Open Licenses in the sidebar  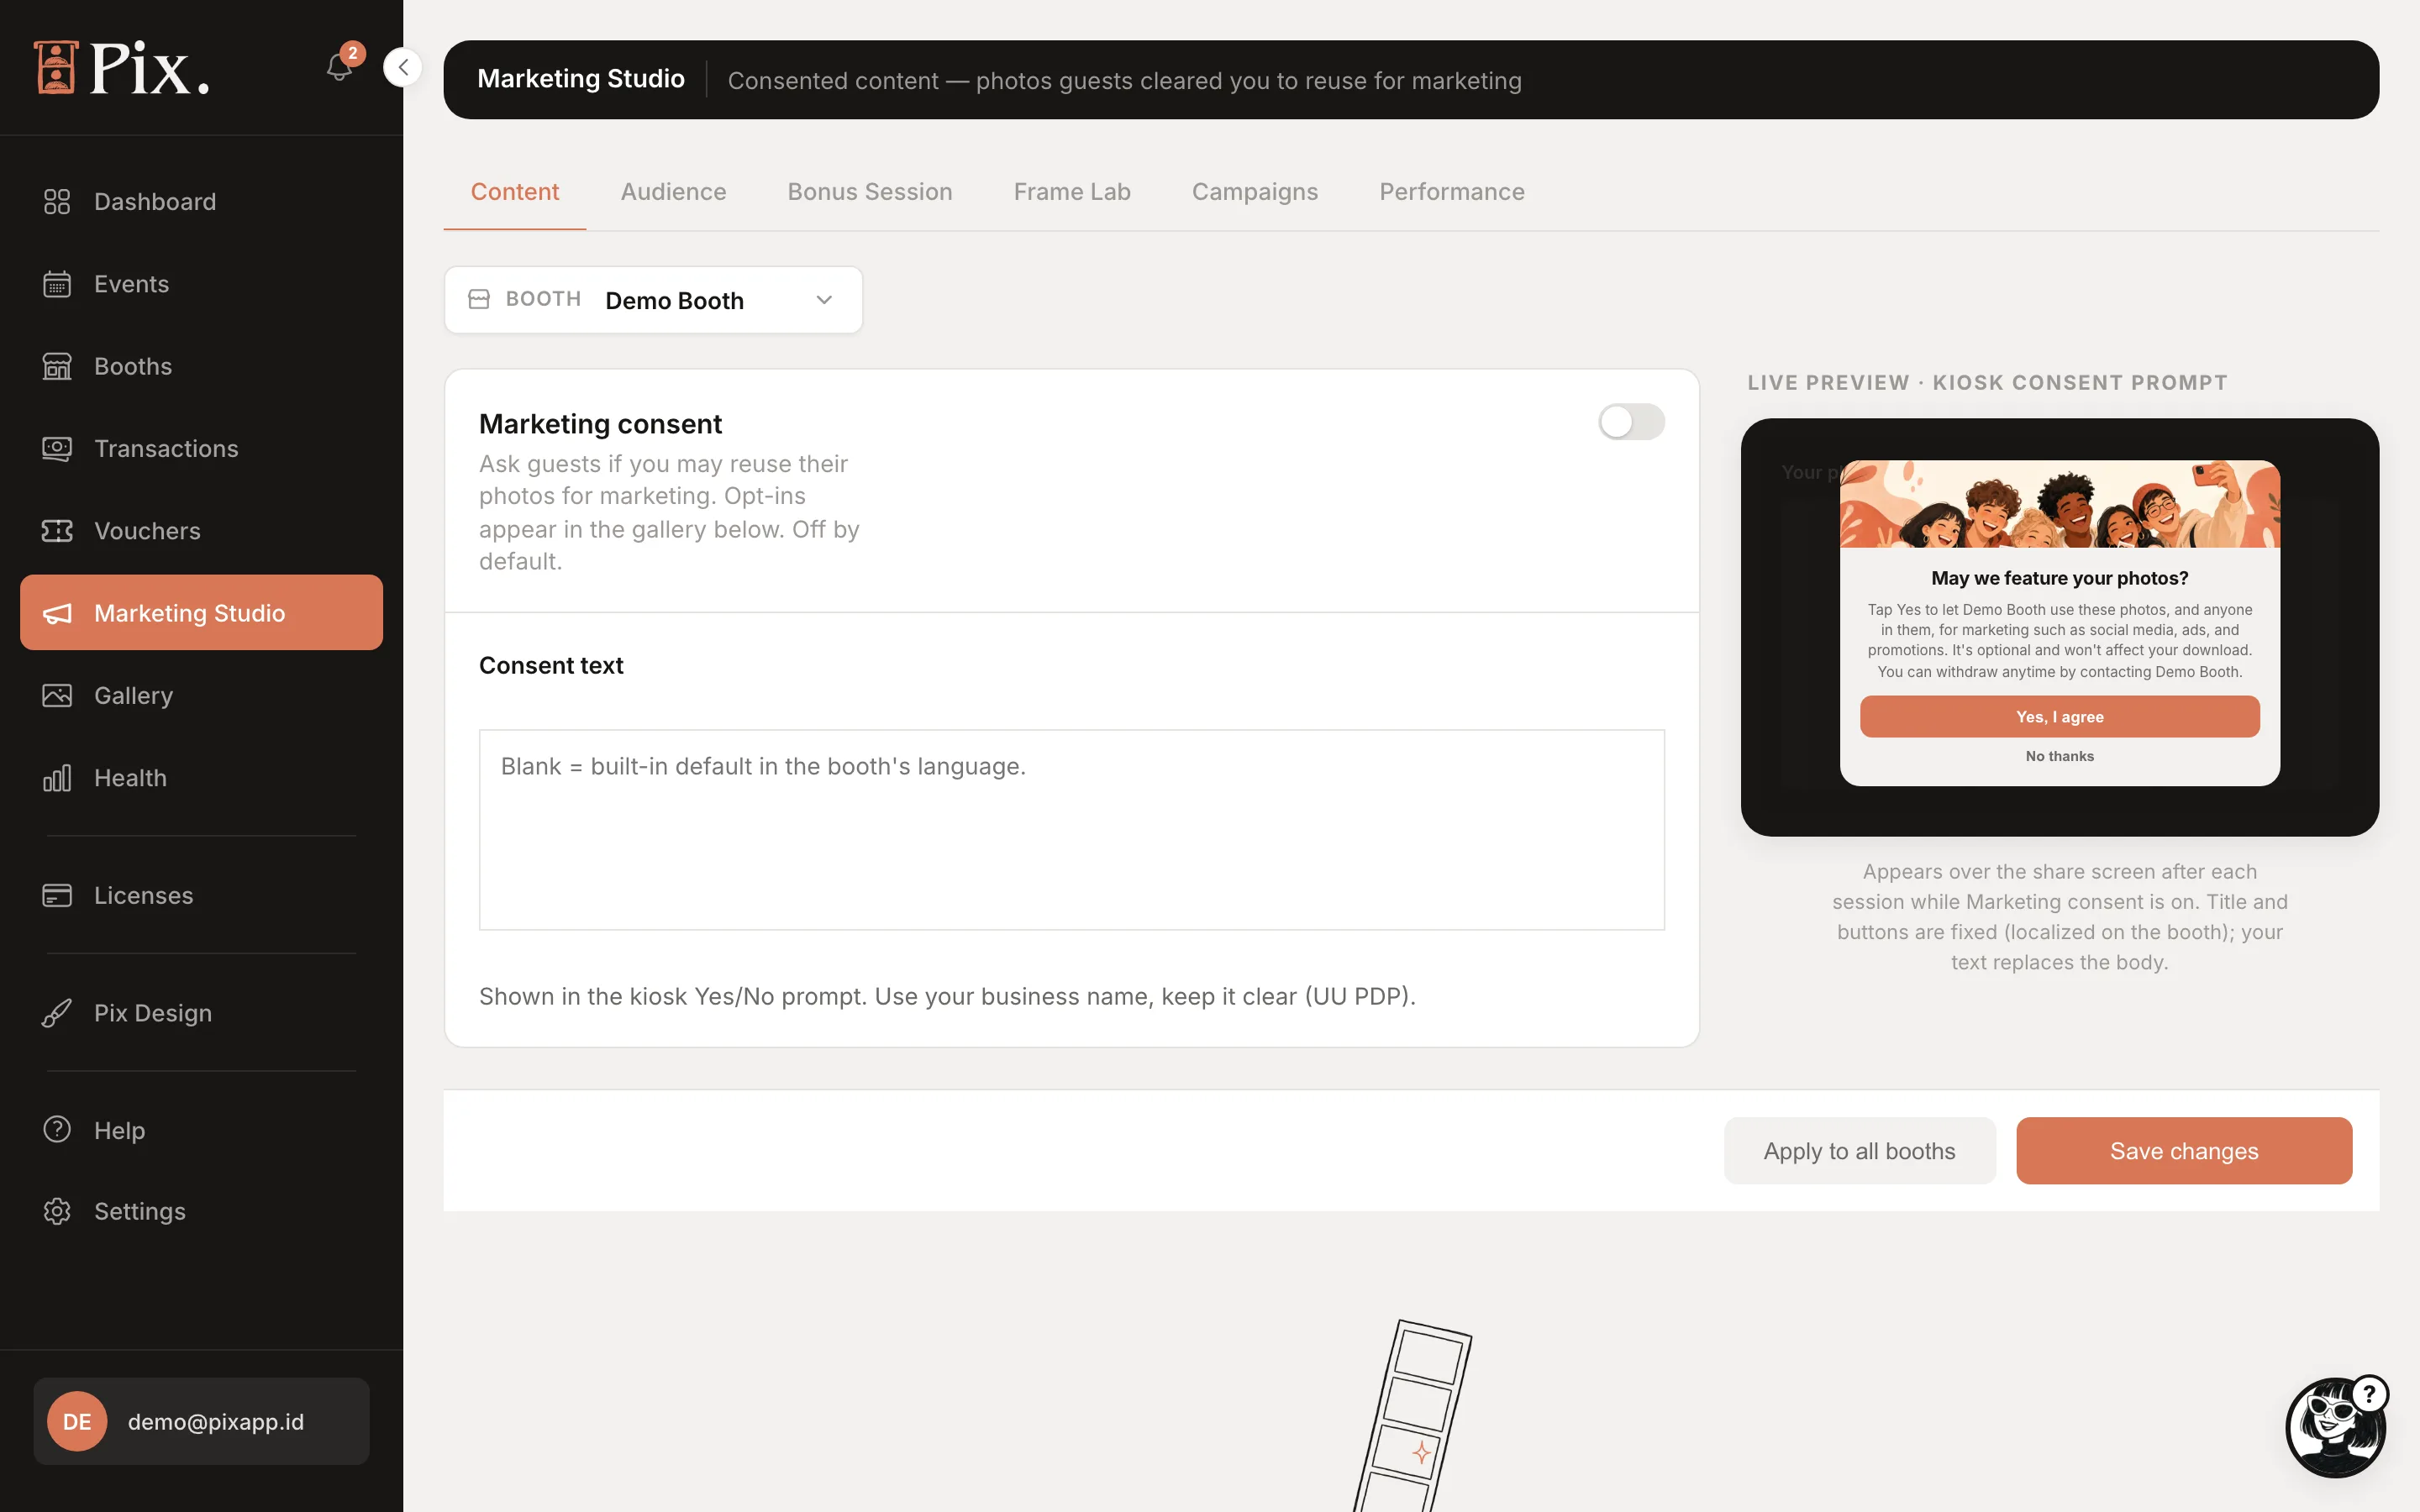tap(201, 895)
